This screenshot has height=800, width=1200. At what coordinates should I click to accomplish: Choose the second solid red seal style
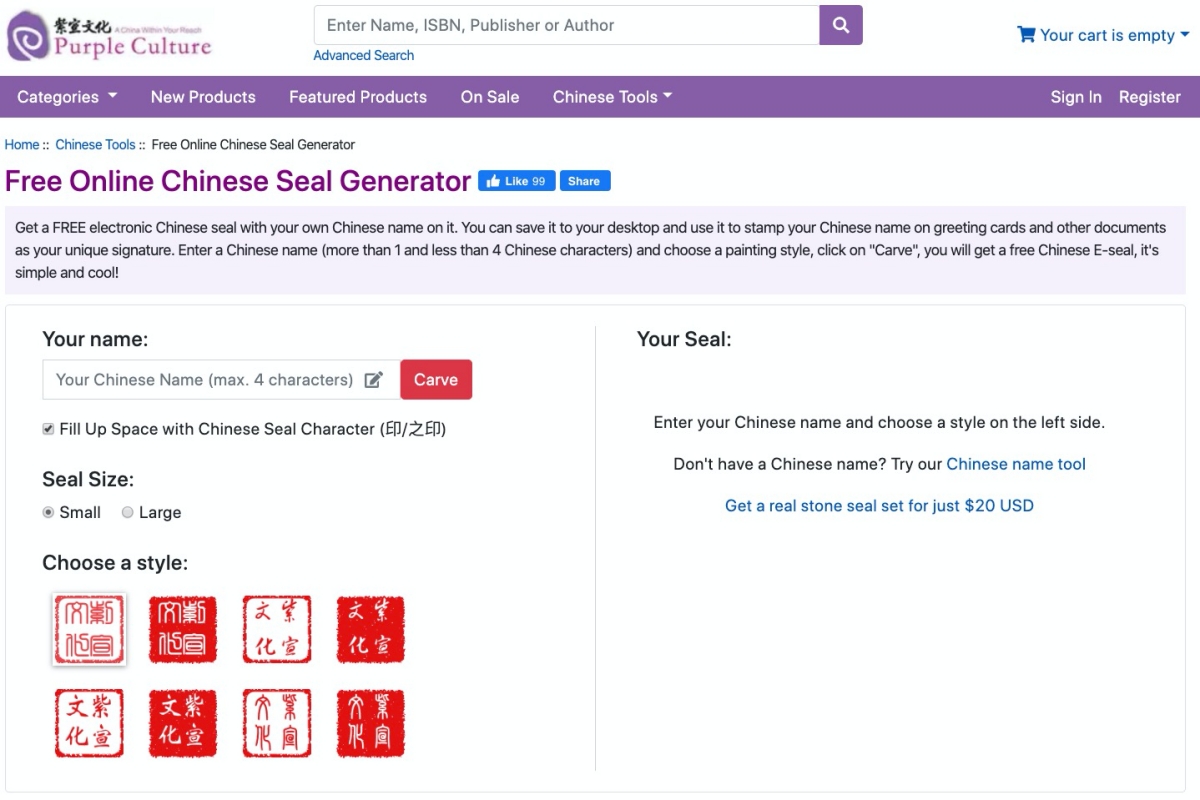pyautogui.click(x=183, y=629)
